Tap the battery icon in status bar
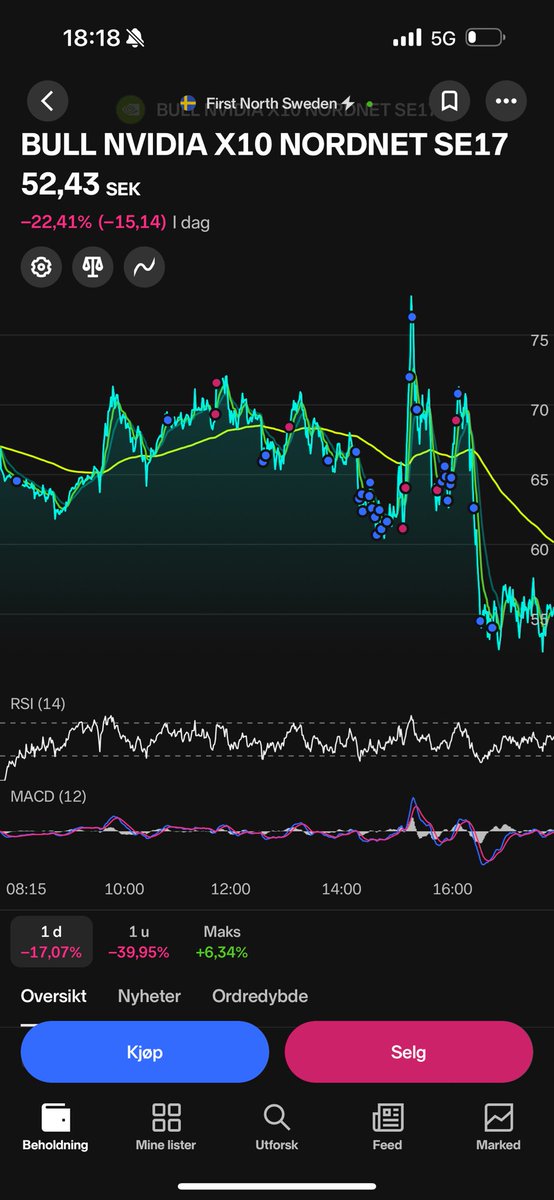This screenshot has height=1200, width=554. tap(485, 38)
